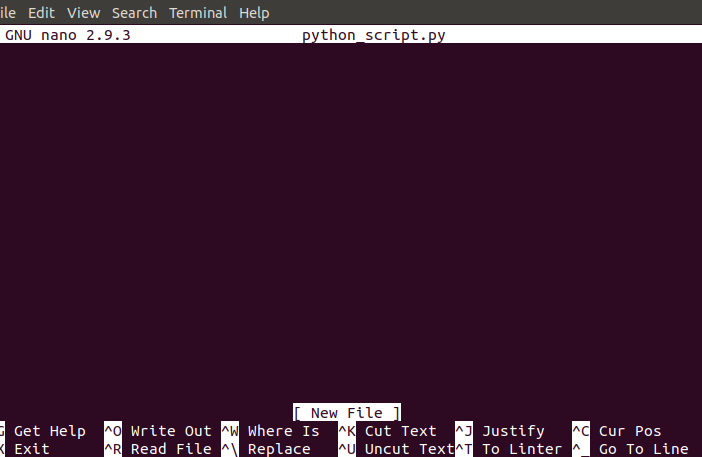Click the python_script.py filename in title bar
This screenshot has height=457, width=702.
373,35
